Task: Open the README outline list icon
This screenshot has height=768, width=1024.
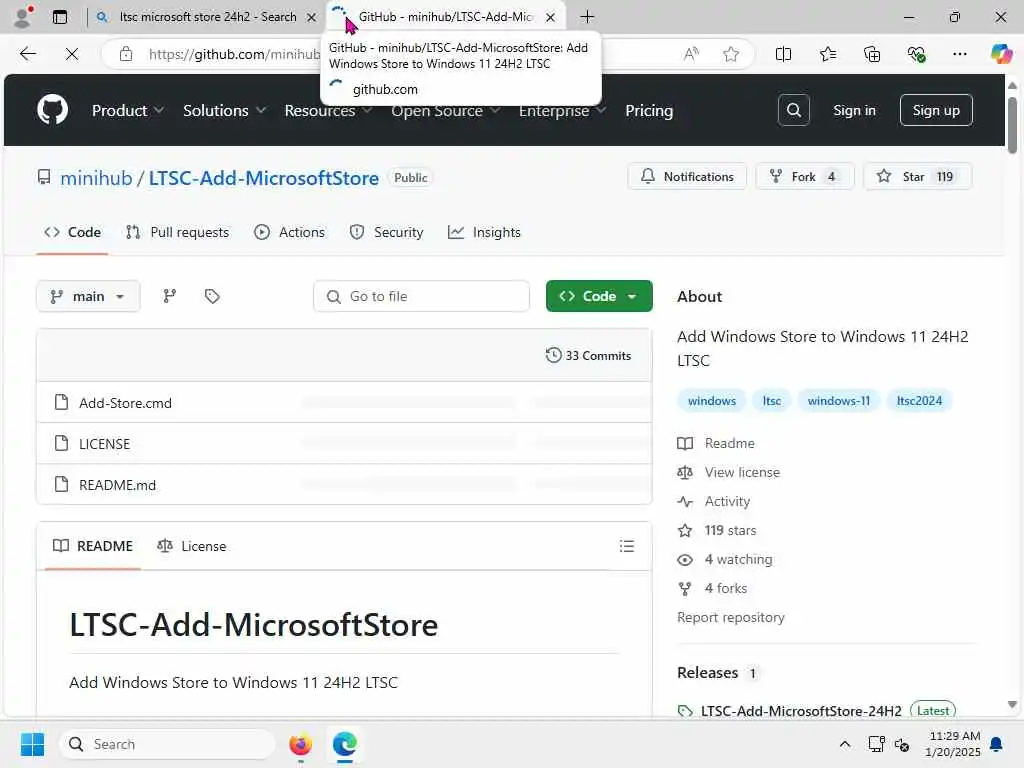Action: [626, 546]
